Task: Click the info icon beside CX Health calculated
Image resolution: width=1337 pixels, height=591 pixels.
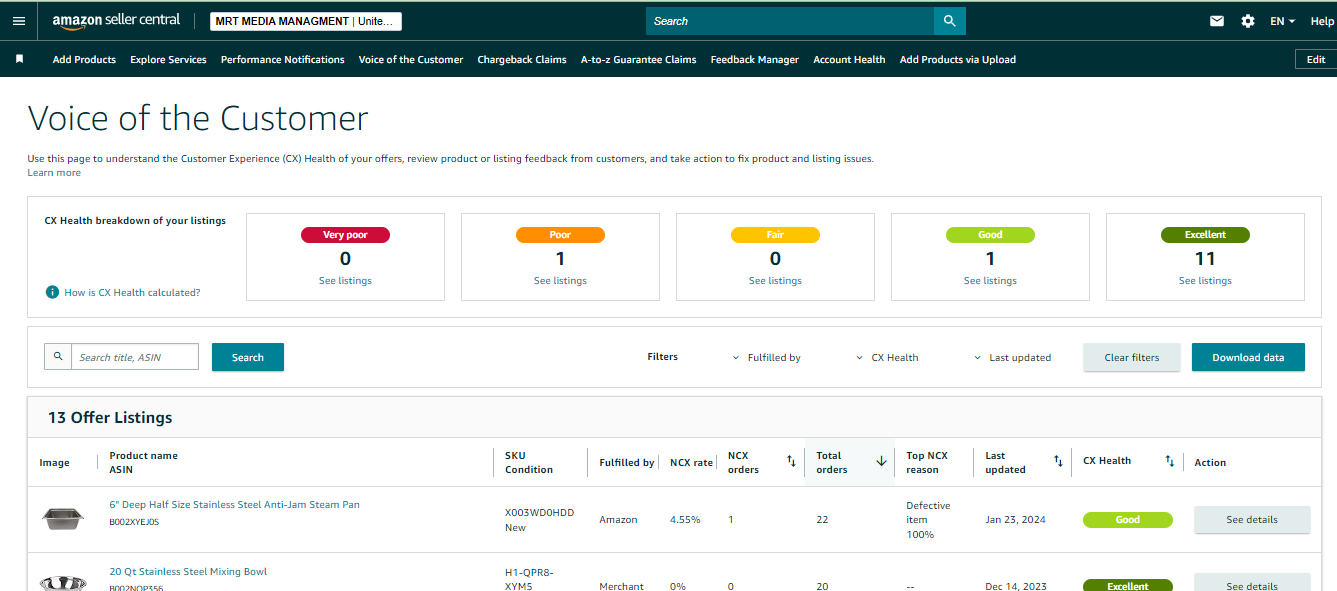Action: point(52,292)
